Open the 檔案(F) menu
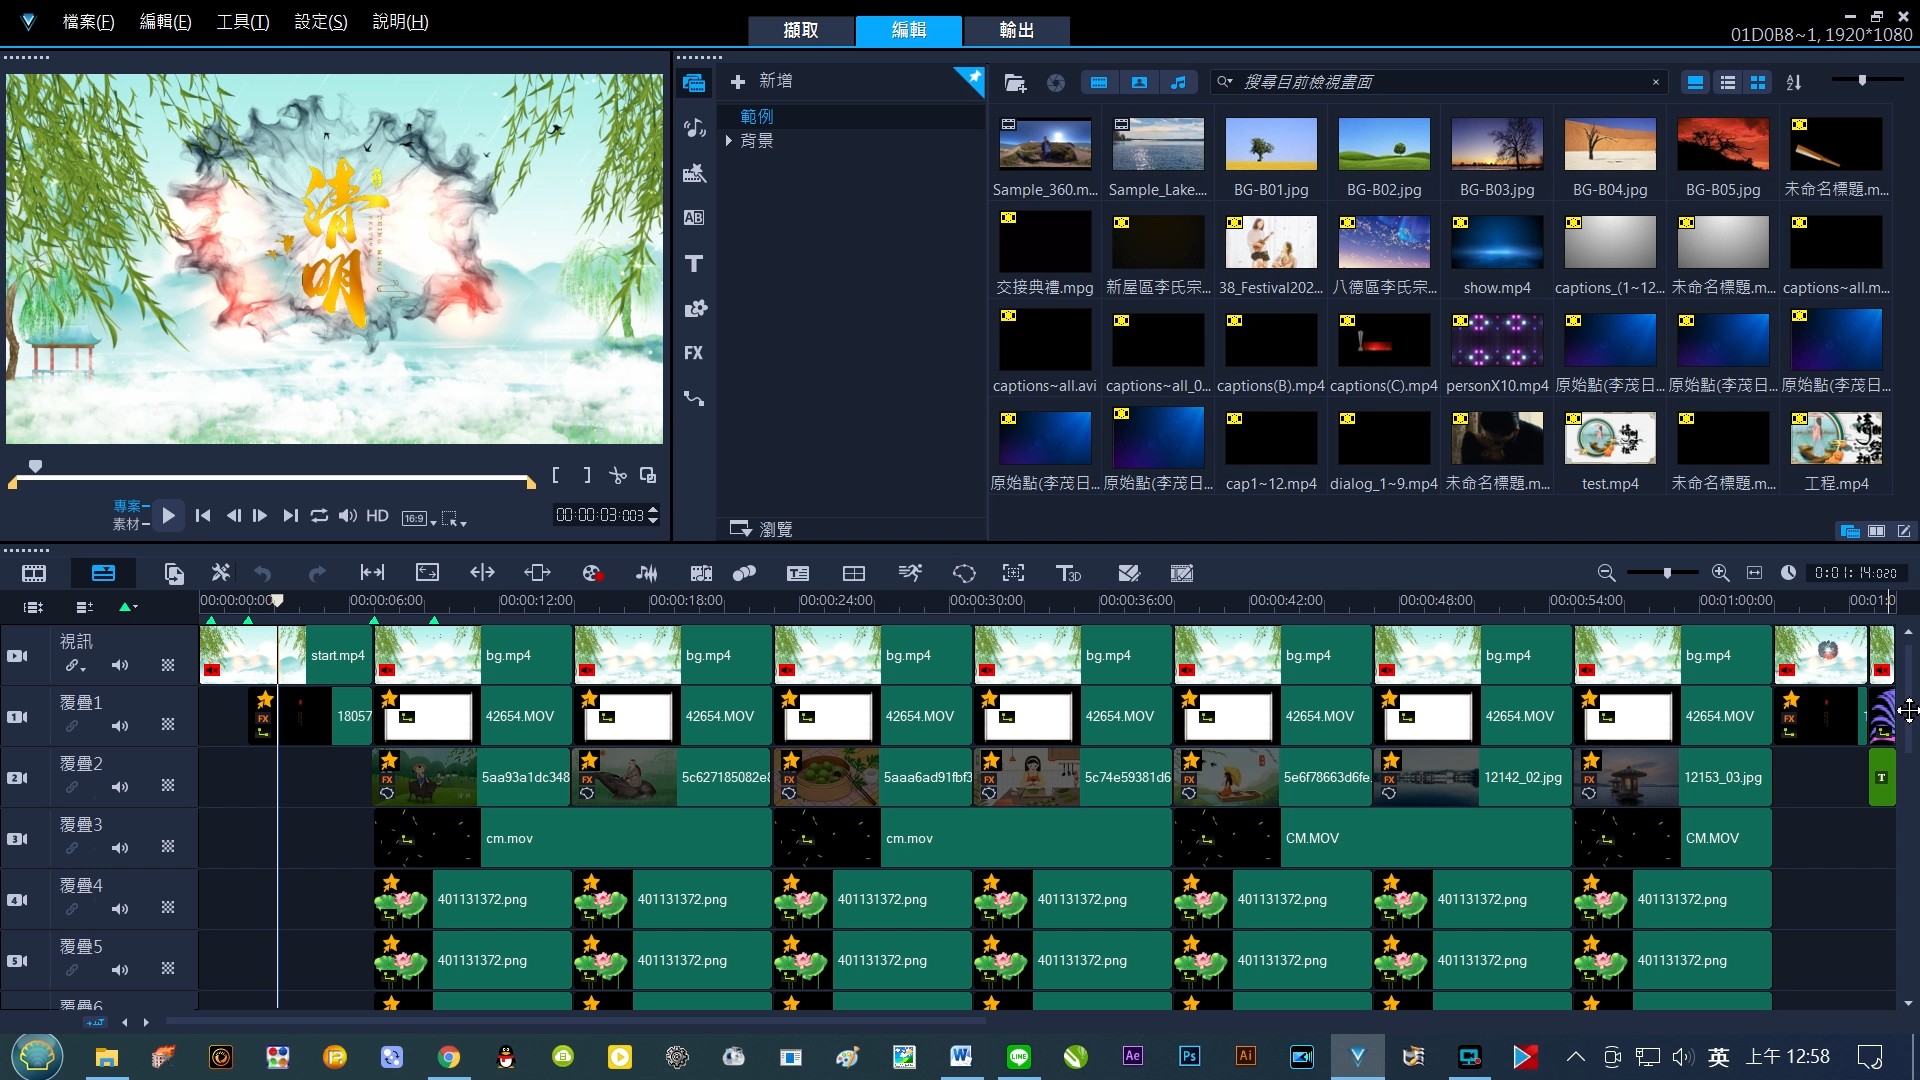 [x=88, y=22]
